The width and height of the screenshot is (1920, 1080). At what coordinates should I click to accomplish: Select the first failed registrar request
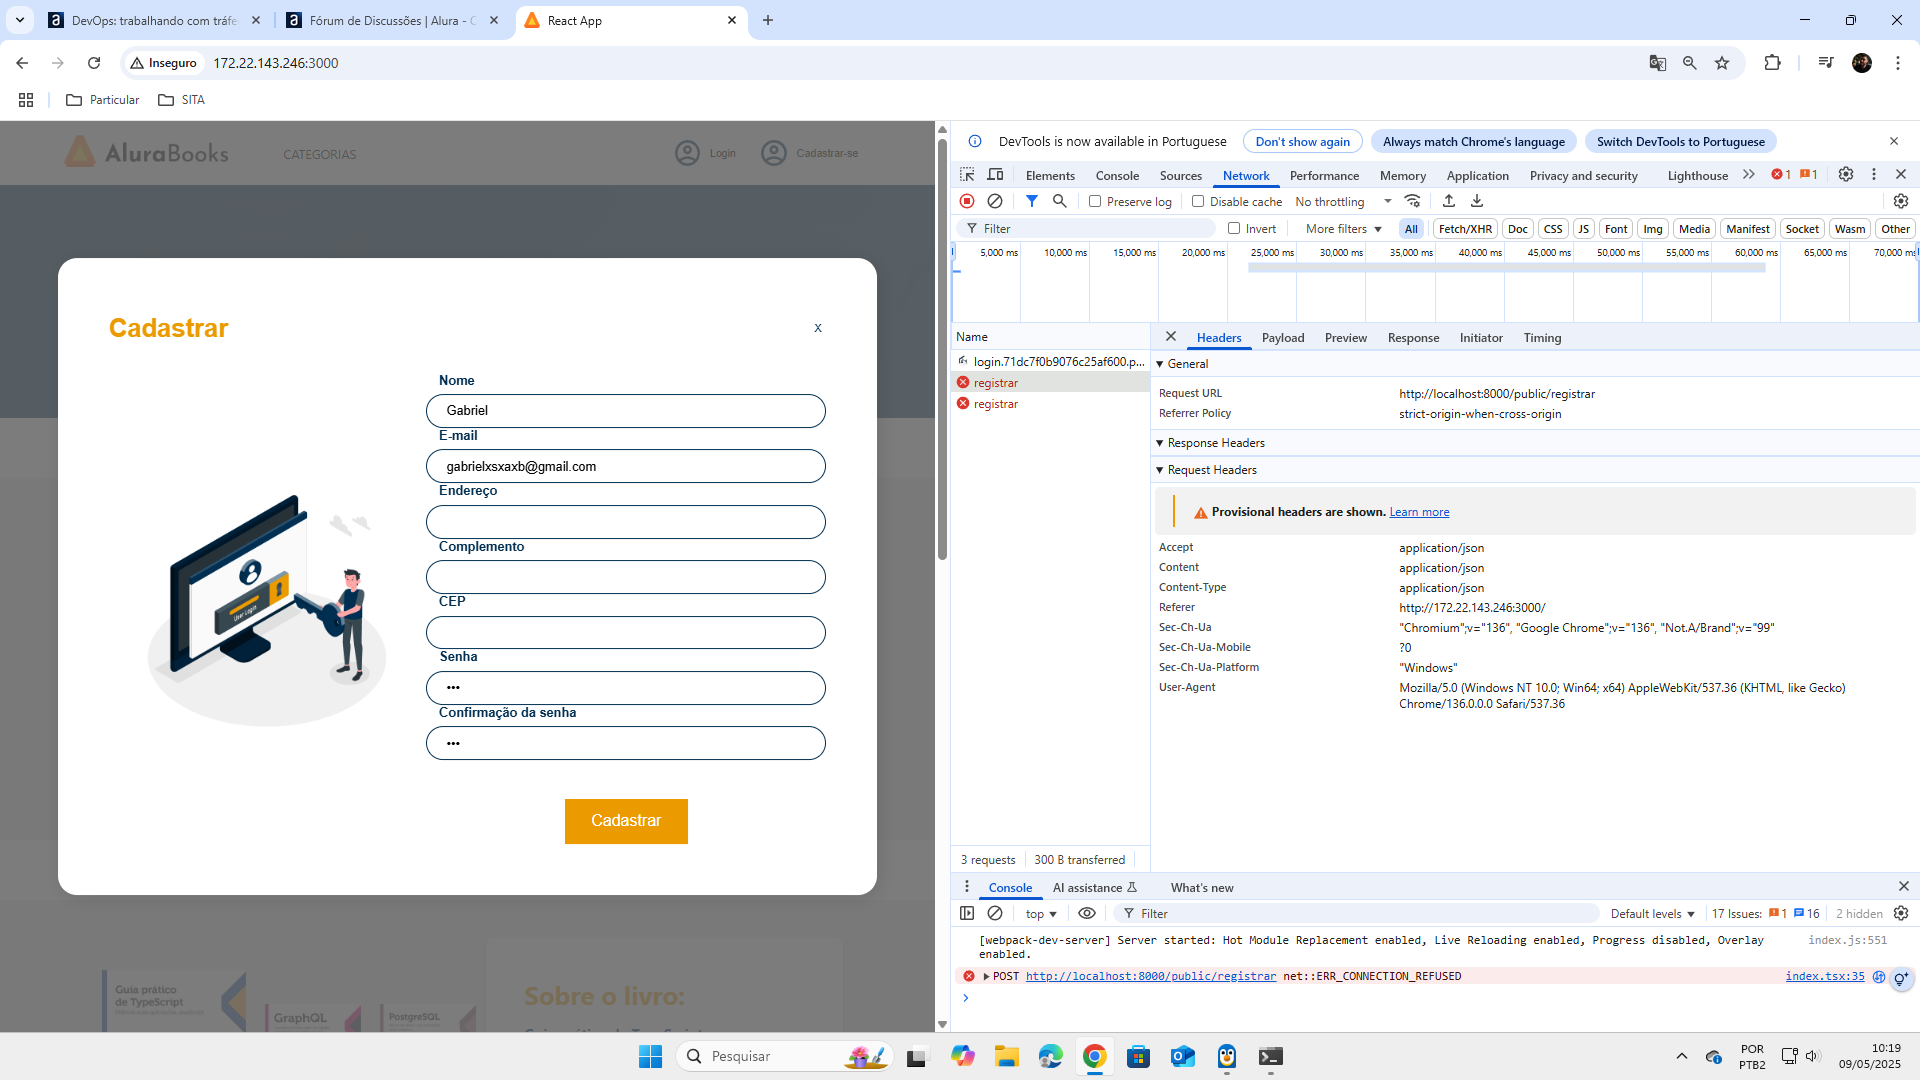pos(1050,383)
